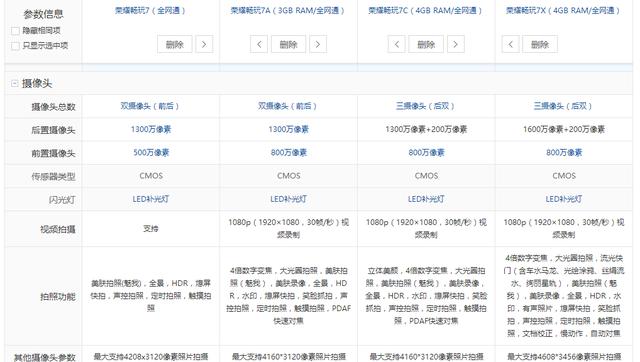Click 800万像素 front camera for 荣耀畅玩7C

(x=426, y=153)
